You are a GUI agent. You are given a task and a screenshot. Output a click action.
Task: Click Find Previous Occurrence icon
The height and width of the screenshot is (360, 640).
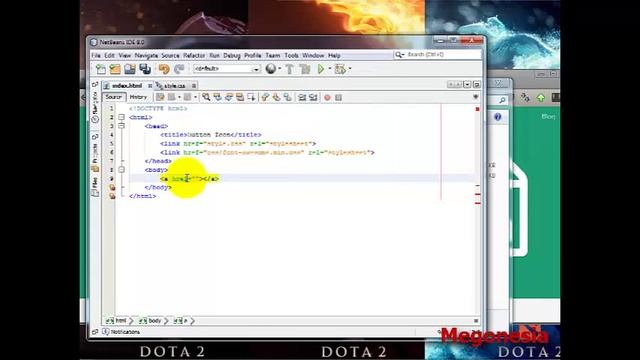click(218, 97)
